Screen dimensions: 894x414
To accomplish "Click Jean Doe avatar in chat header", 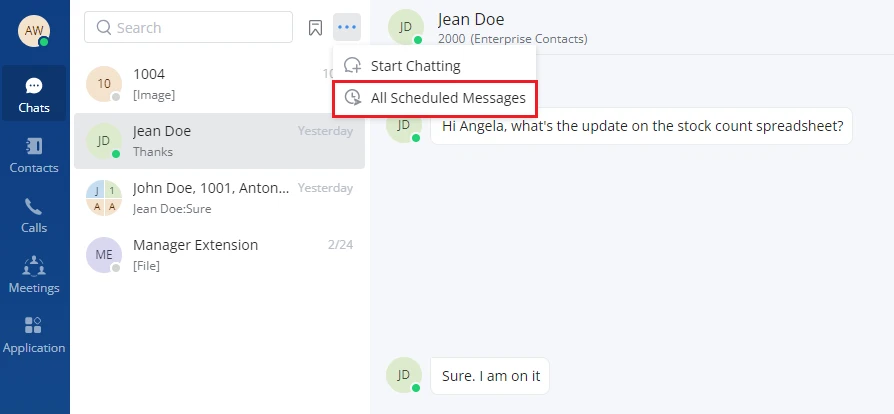I will pos(405,27).
